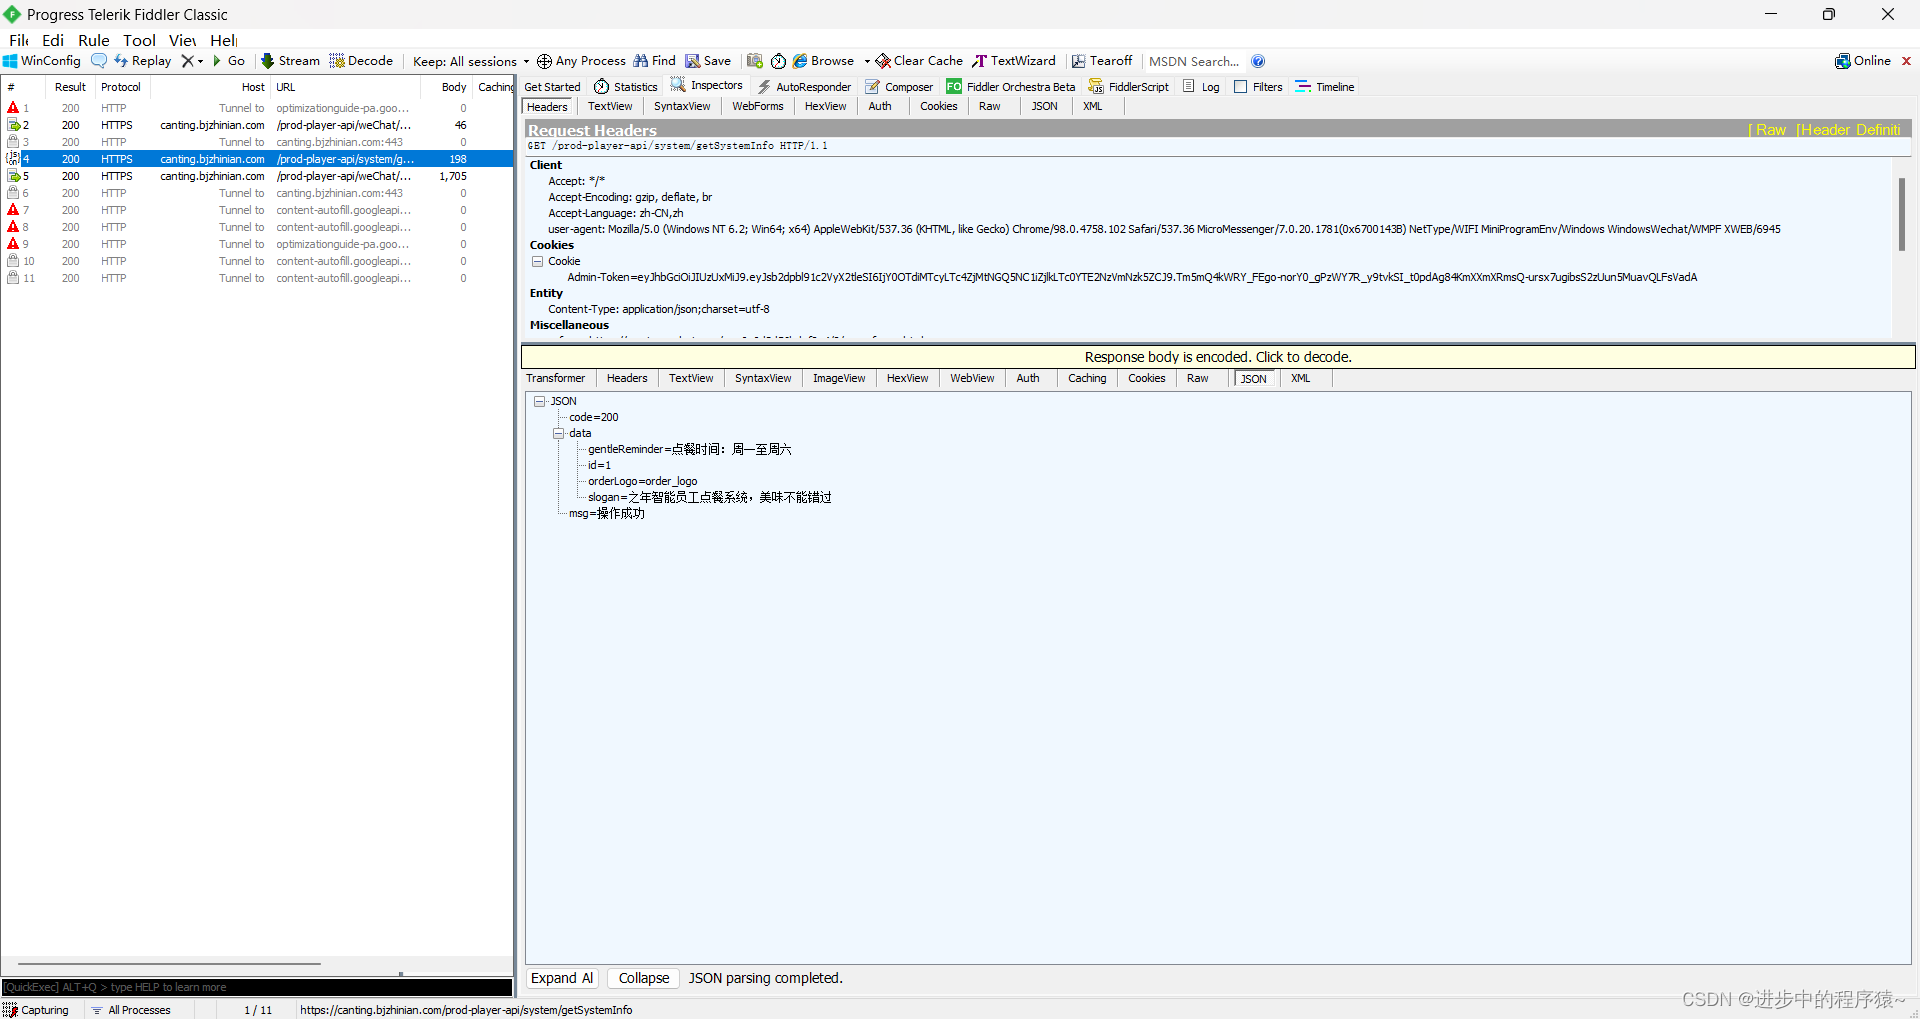Select request WebForms inspector tab
Viewport: 1920px width, 1019px height.
(758, 107)
